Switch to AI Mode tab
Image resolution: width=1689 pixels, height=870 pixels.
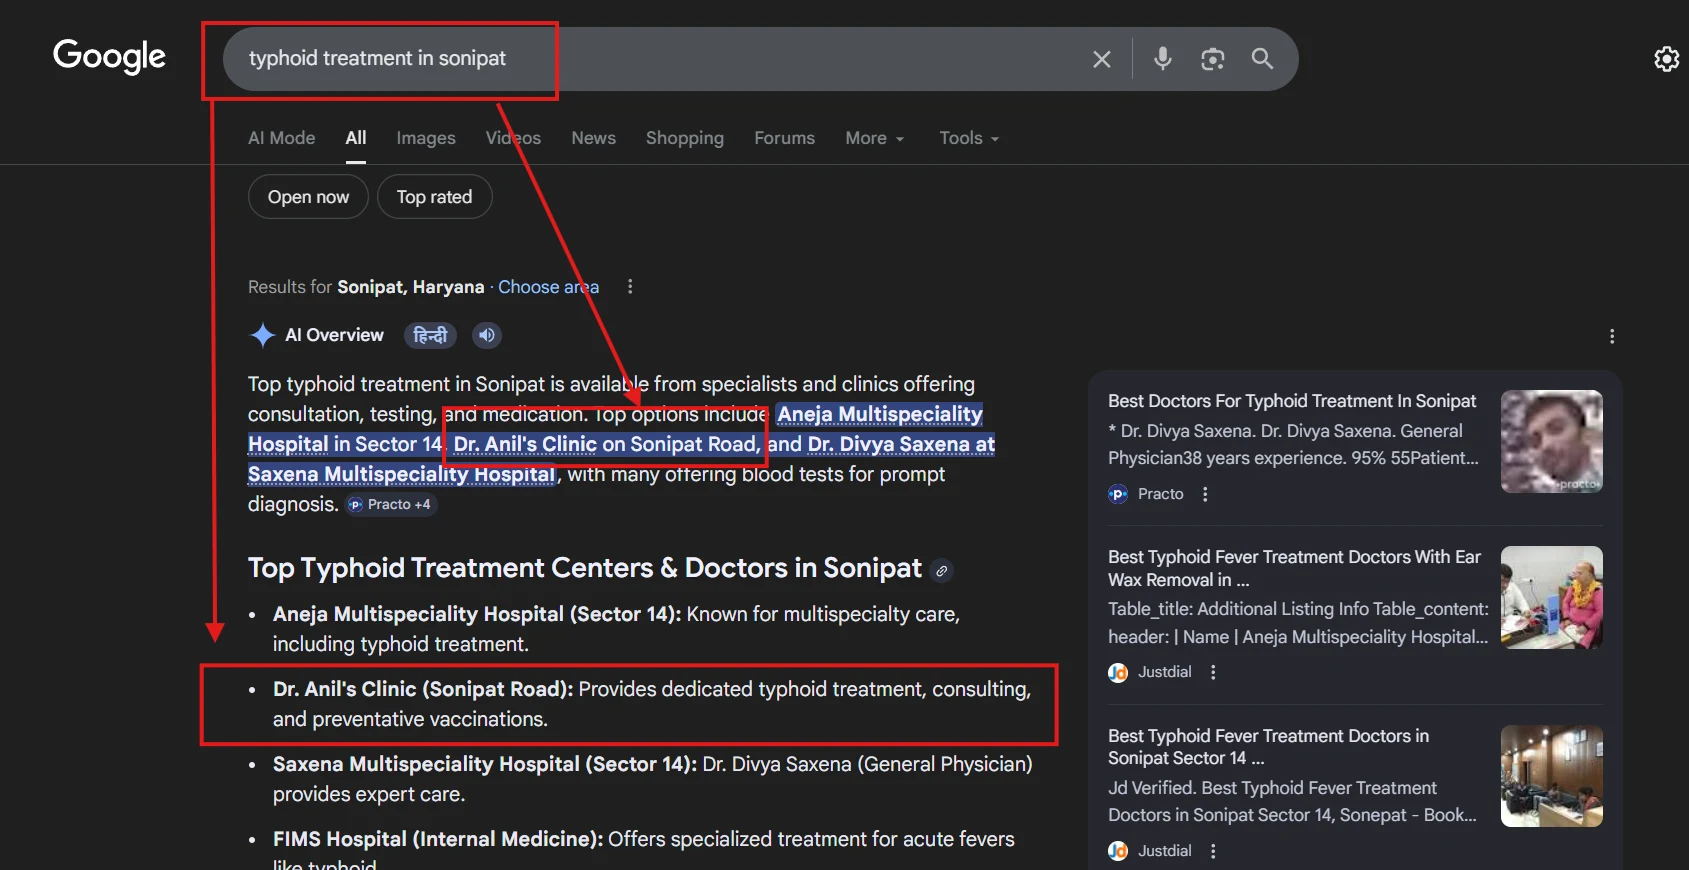pos(281,138)
